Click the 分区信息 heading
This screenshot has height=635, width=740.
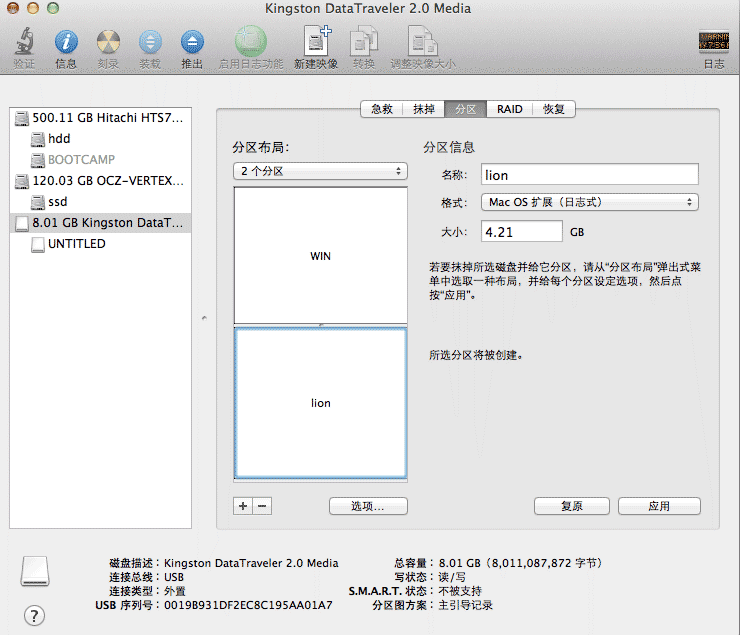[449, 147]
